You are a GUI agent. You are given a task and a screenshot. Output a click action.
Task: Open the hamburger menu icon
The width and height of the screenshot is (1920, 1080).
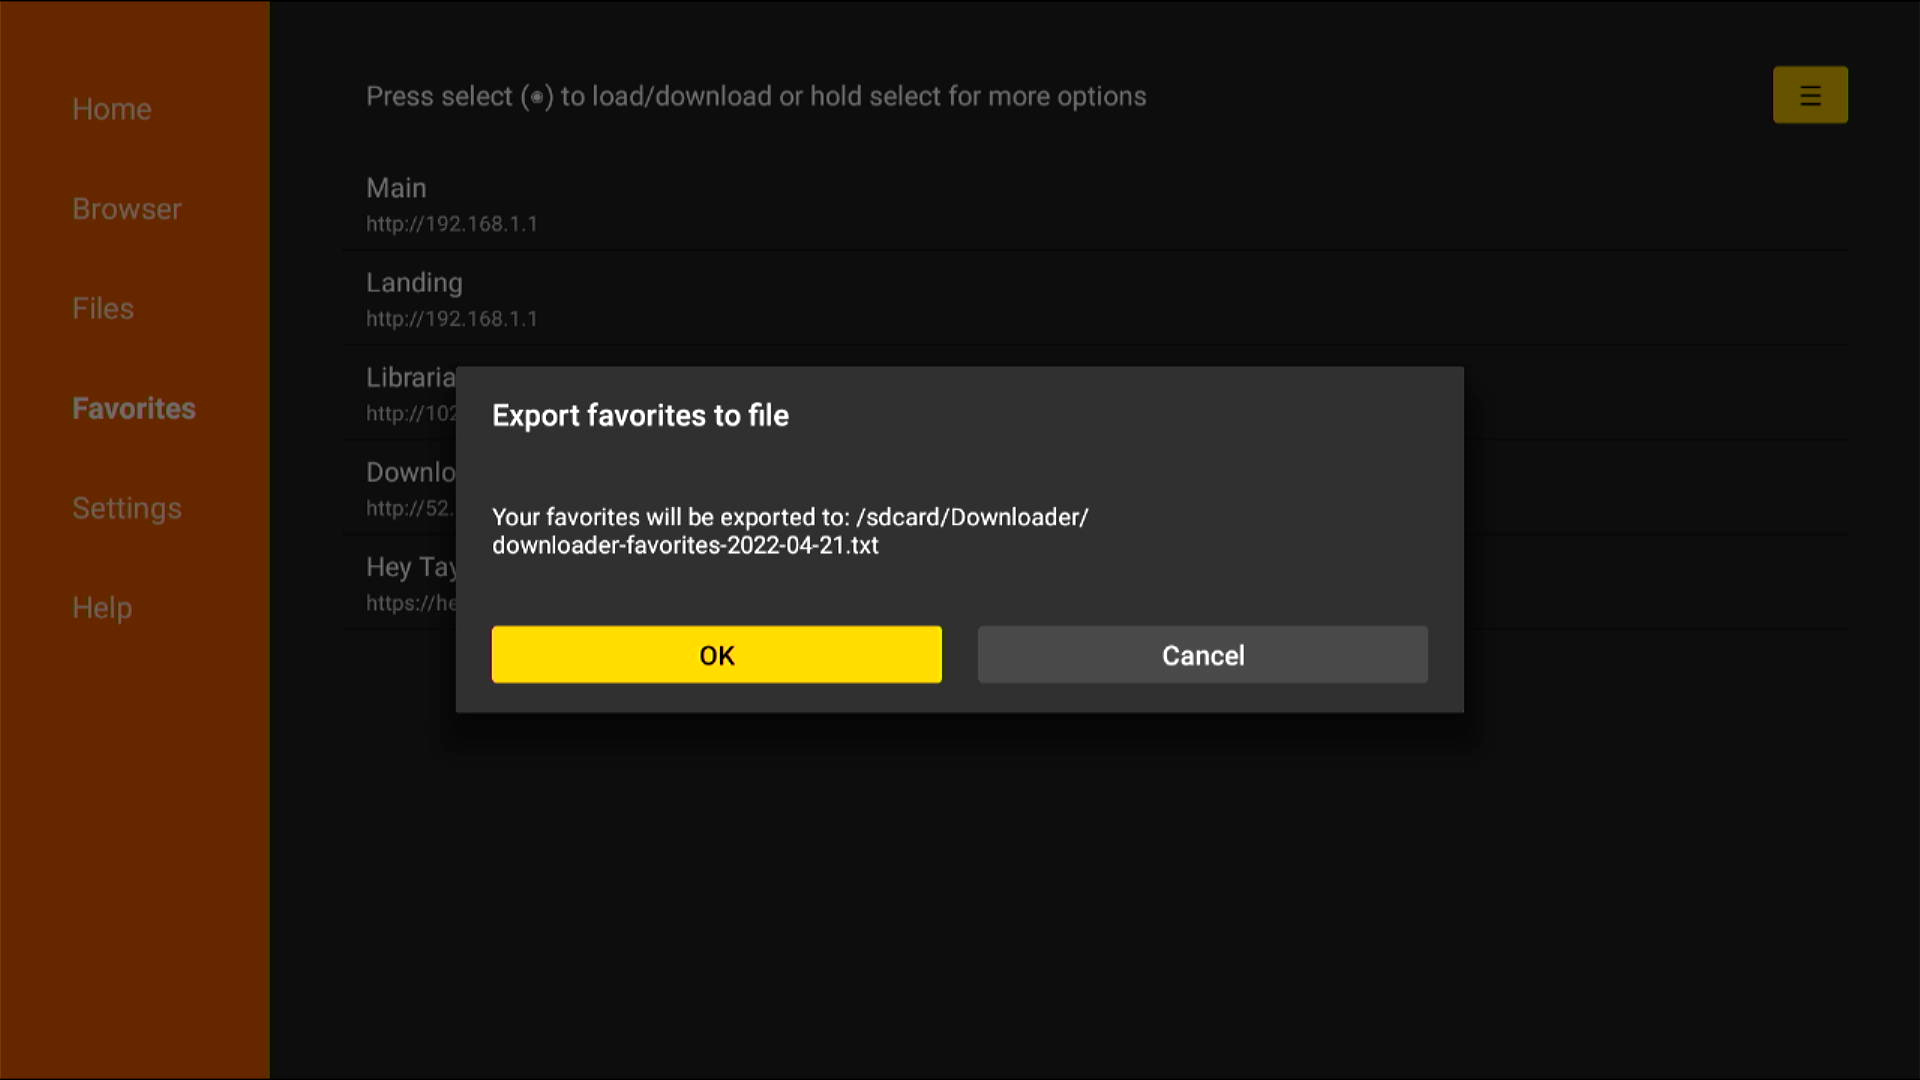(1810, 94)
